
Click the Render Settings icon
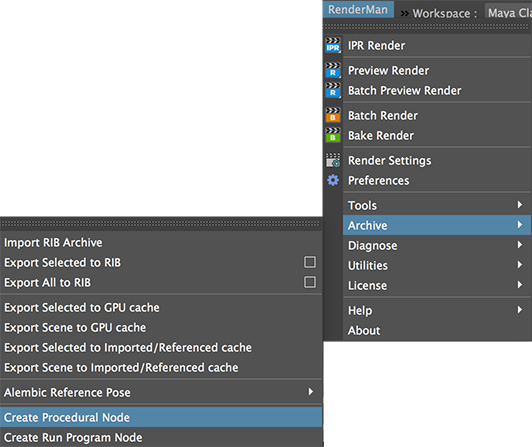[333, 160]
